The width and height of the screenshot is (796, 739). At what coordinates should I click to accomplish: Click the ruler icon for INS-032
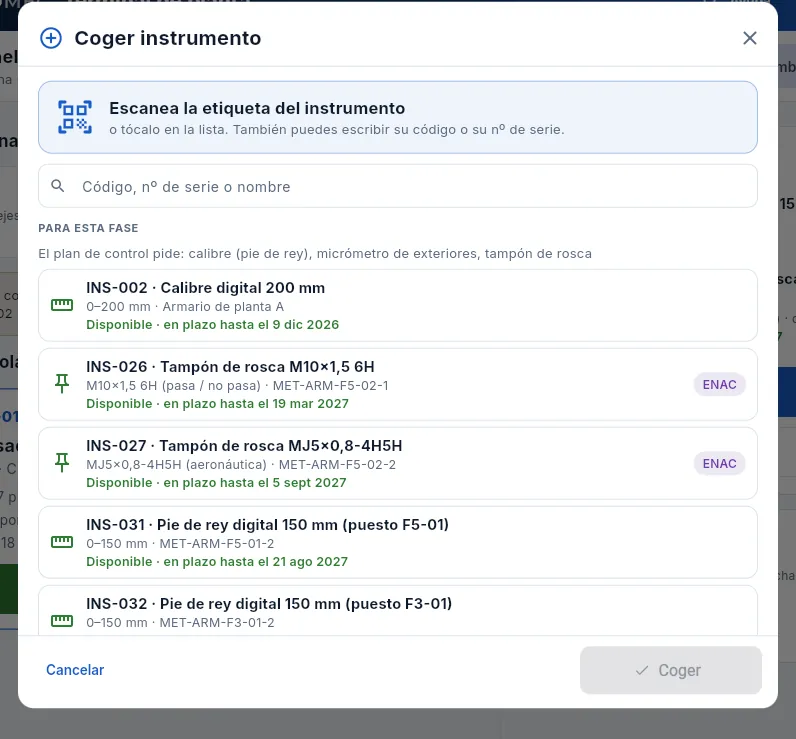click(x=62, y=621)
